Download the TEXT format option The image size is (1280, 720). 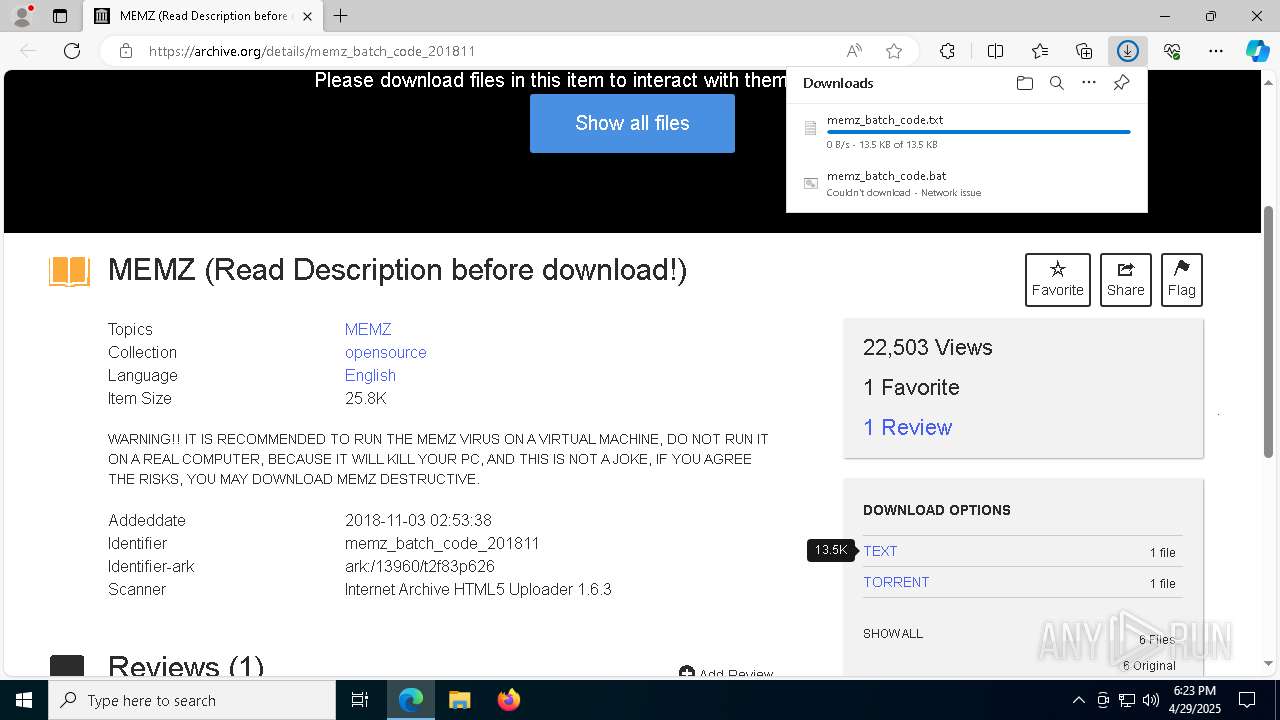click(x=880, y=551)
